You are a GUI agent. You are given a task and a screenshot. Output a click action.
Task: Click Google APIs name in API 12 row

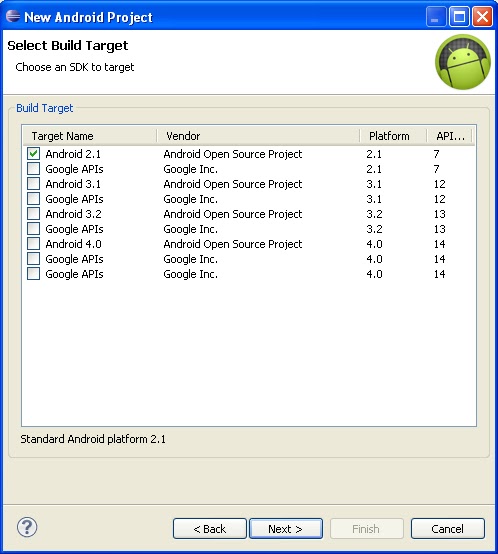74,199
